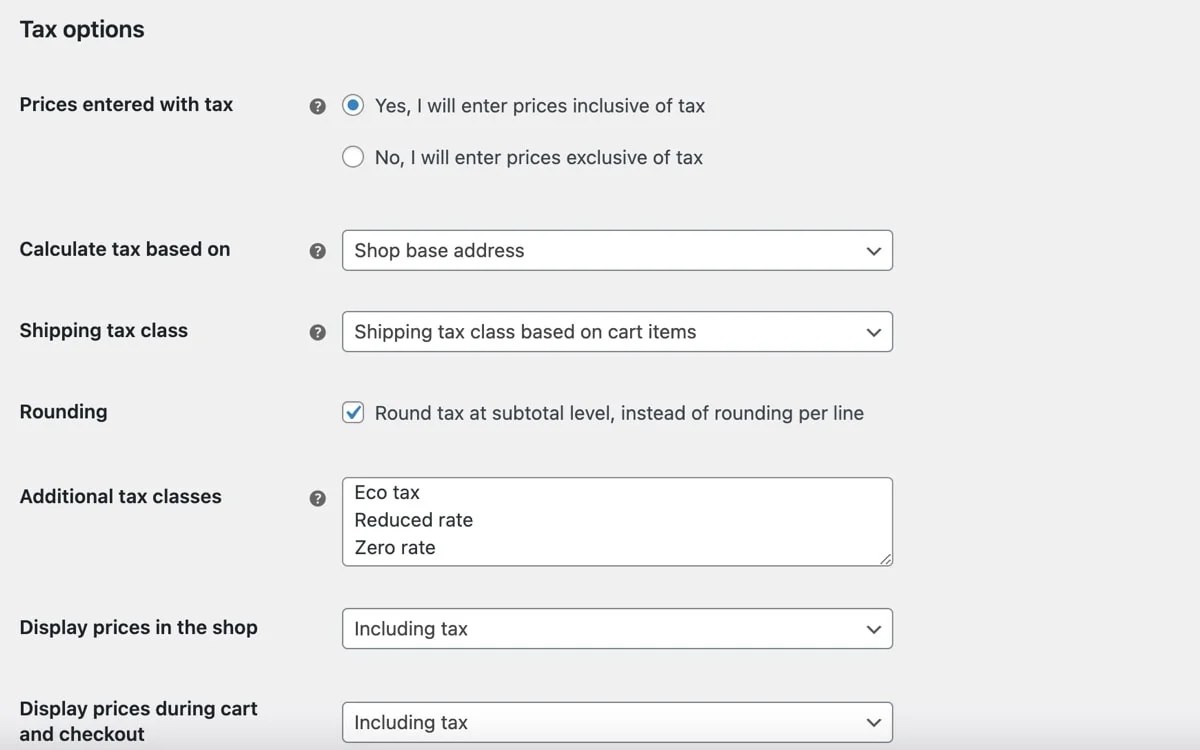Highlight Zero rate in the tax classes list
This screenshot has width=1200, height=750.
(x=394, y=547)
